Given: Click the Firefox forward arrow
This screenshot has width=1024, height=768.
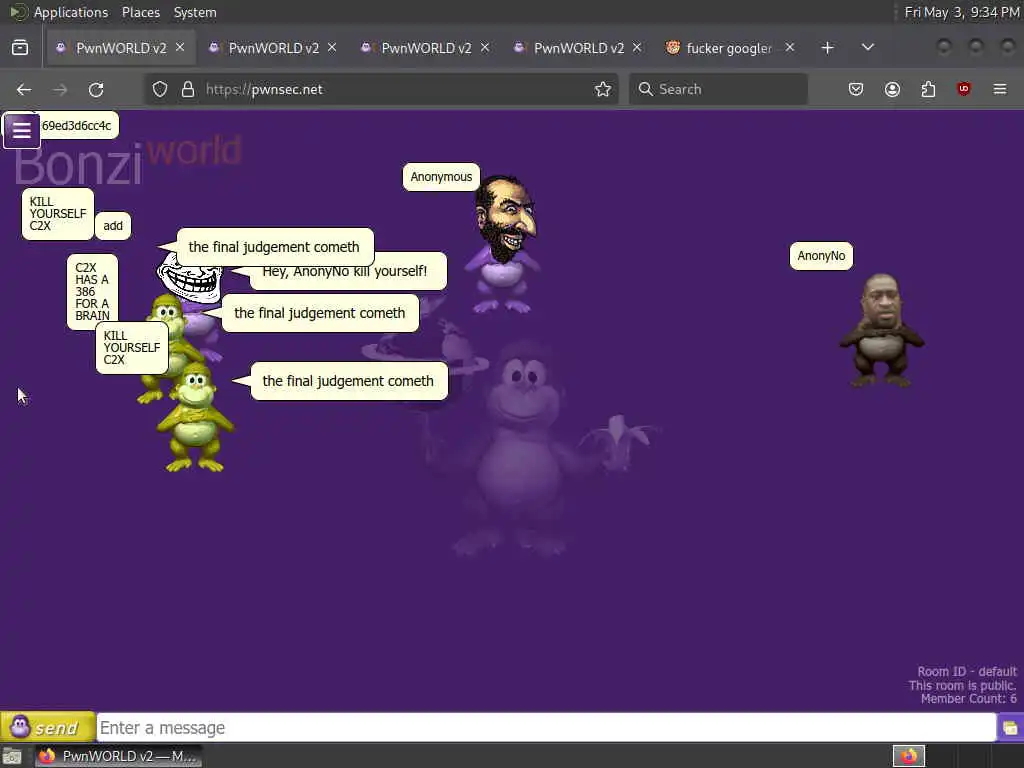Looking at the screenshot, I should (60, 89).
